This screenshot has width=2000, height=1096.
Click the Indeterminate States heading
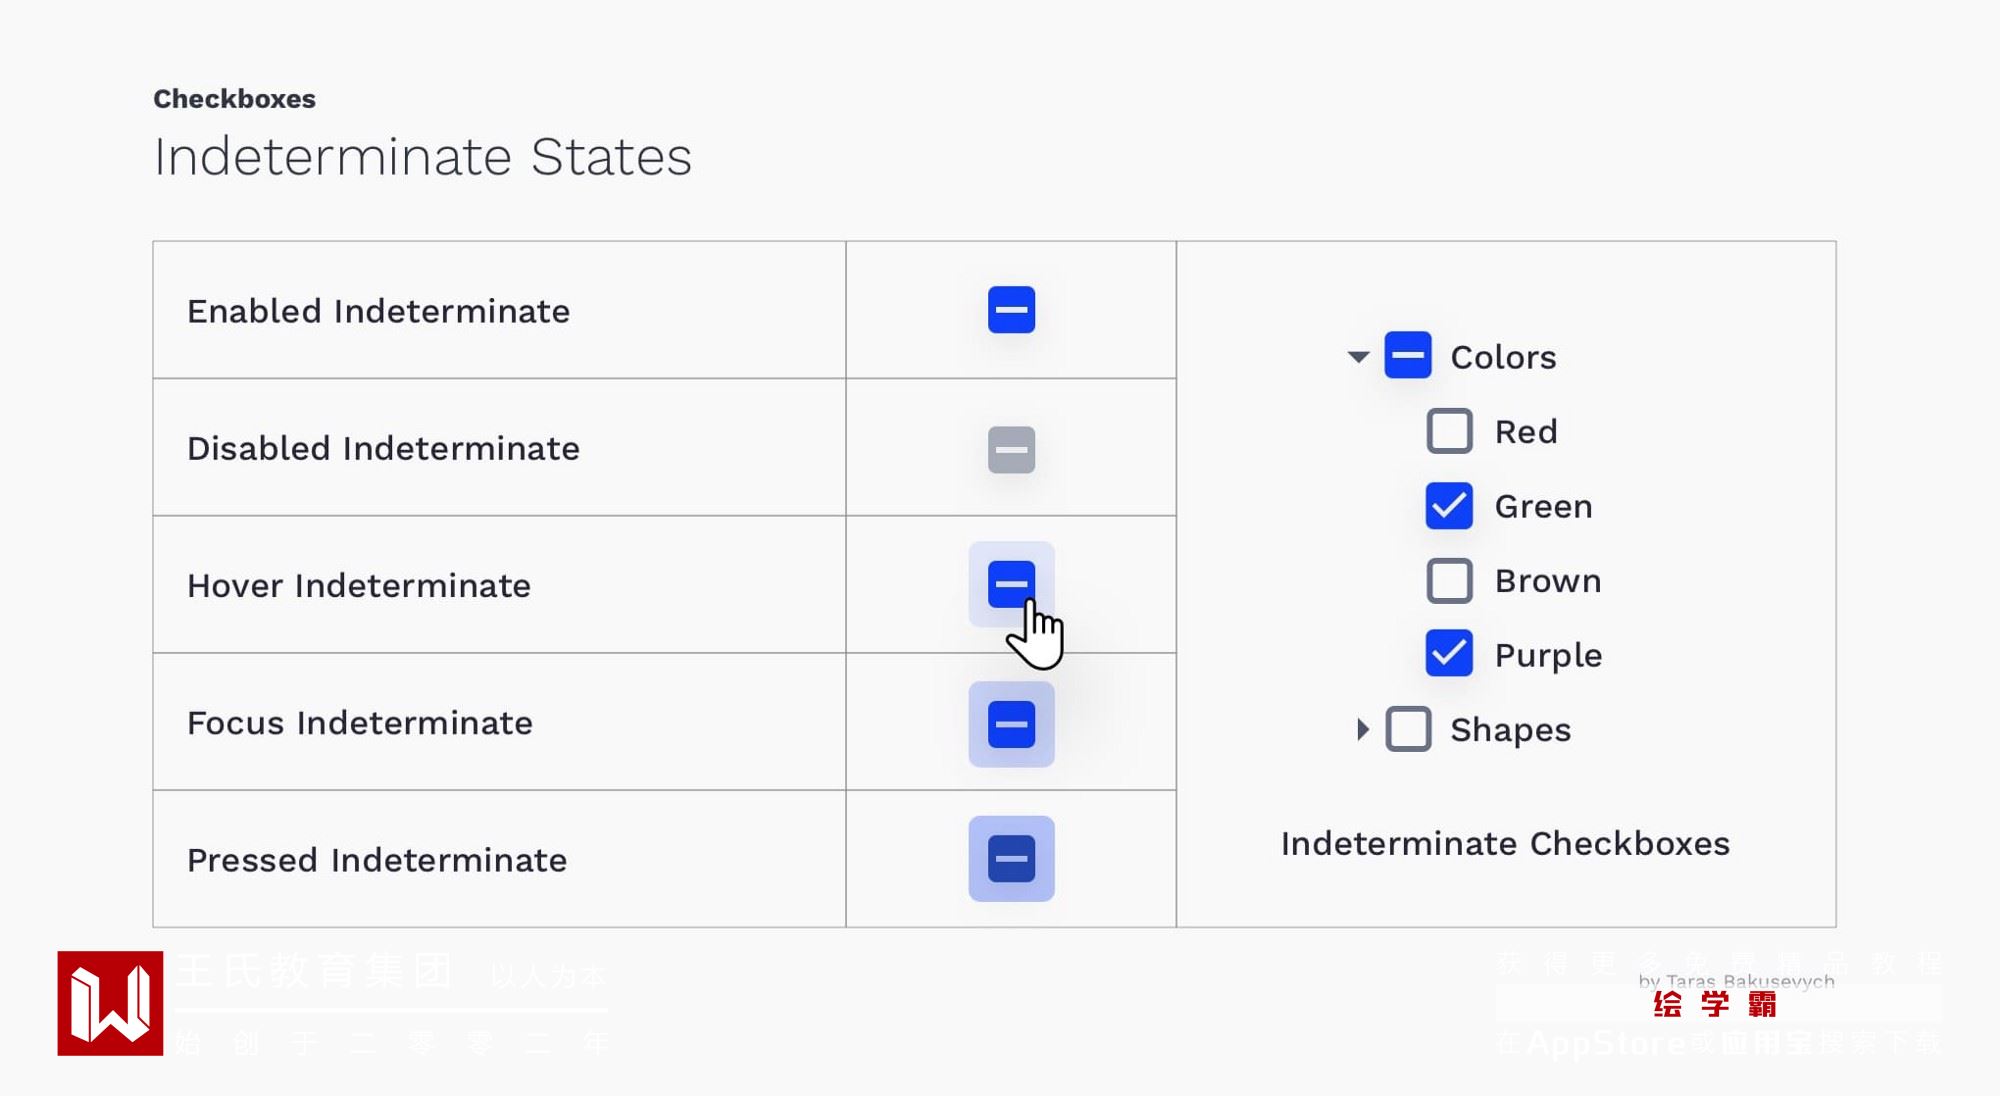coord(422,157)
